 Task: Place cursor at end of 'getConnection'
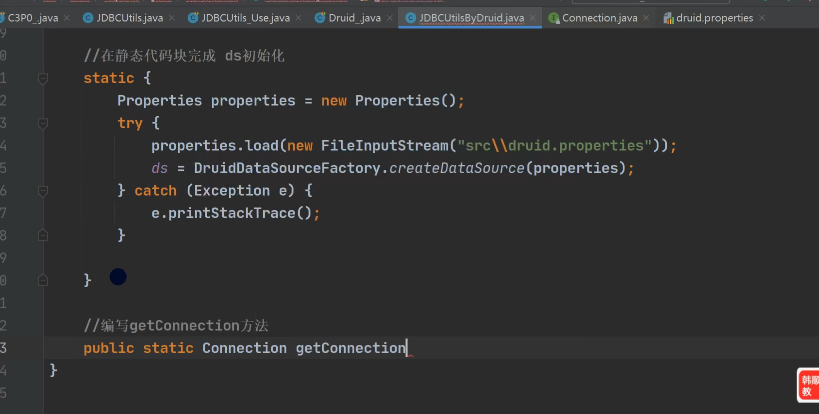[406, 348]
